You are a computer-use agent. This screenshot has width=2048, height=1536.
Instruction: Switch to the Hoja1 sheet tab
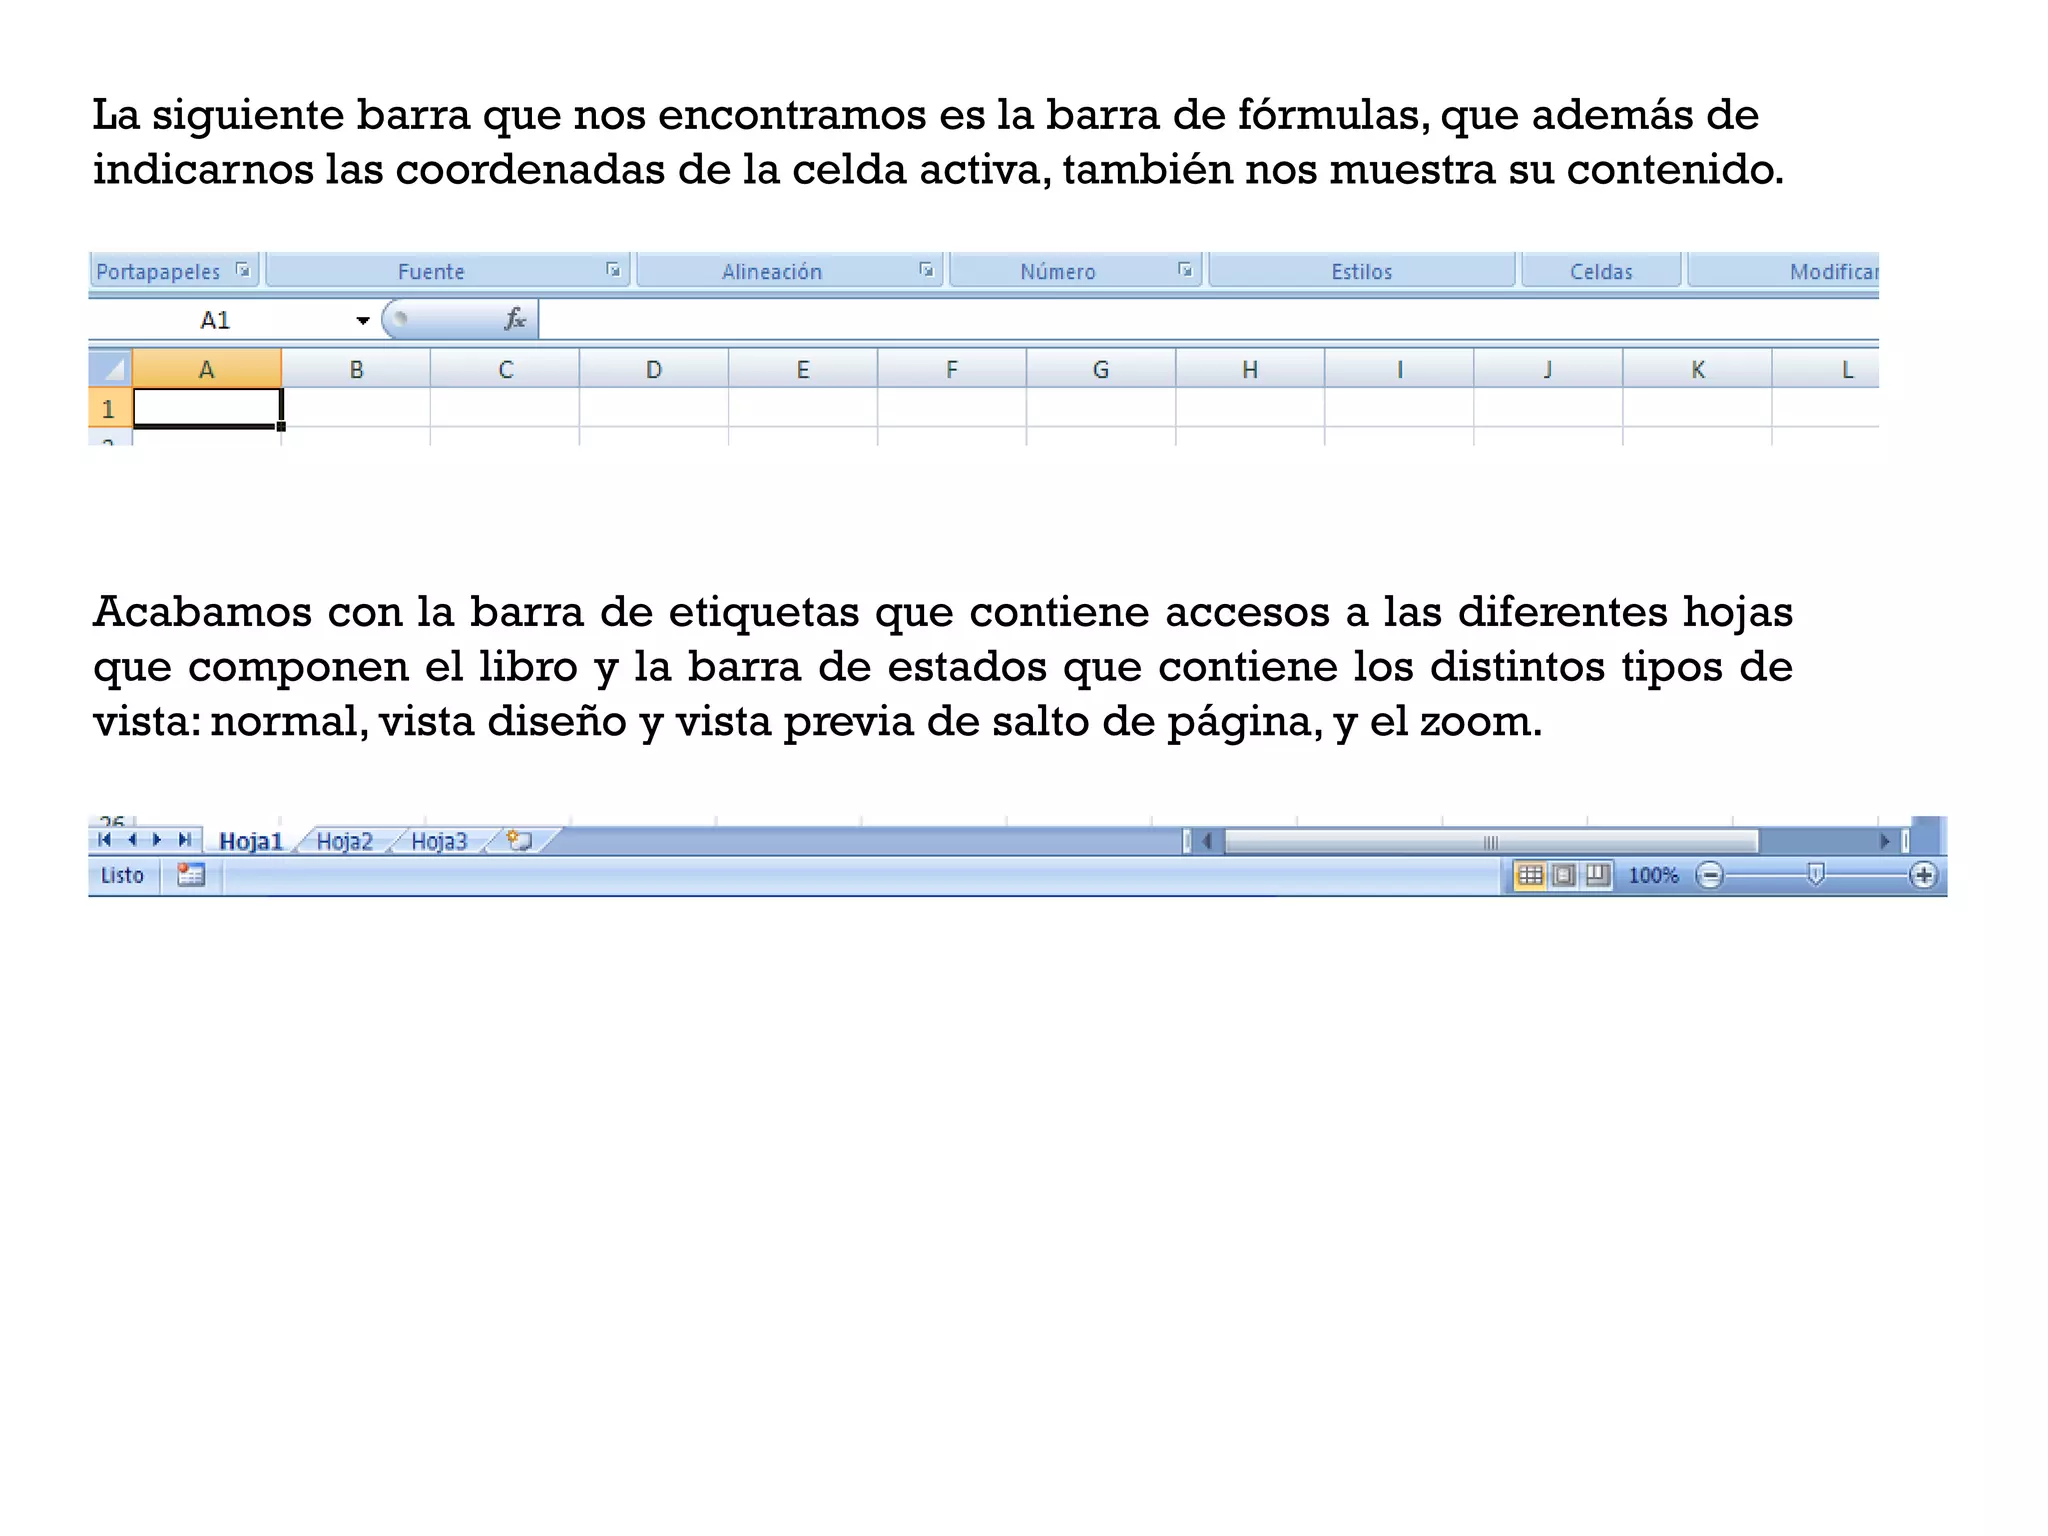251,841
